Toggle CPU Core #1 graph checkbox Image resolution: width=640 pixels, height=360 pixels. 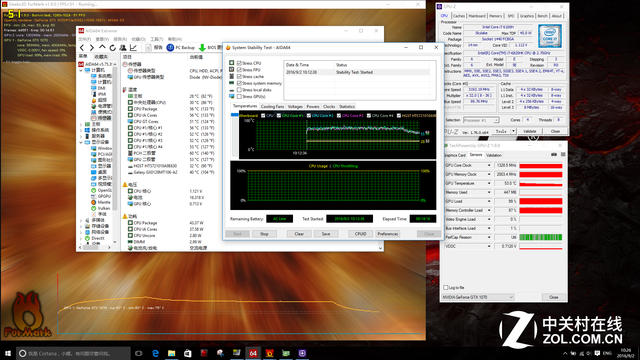tap(279, 116)
